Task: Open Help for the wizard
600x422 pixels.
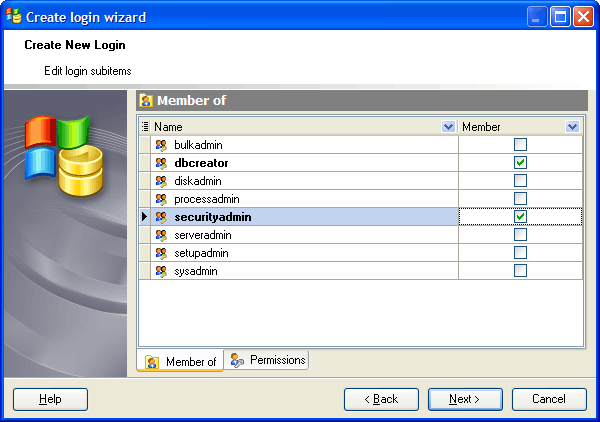Action: (50, 399)
